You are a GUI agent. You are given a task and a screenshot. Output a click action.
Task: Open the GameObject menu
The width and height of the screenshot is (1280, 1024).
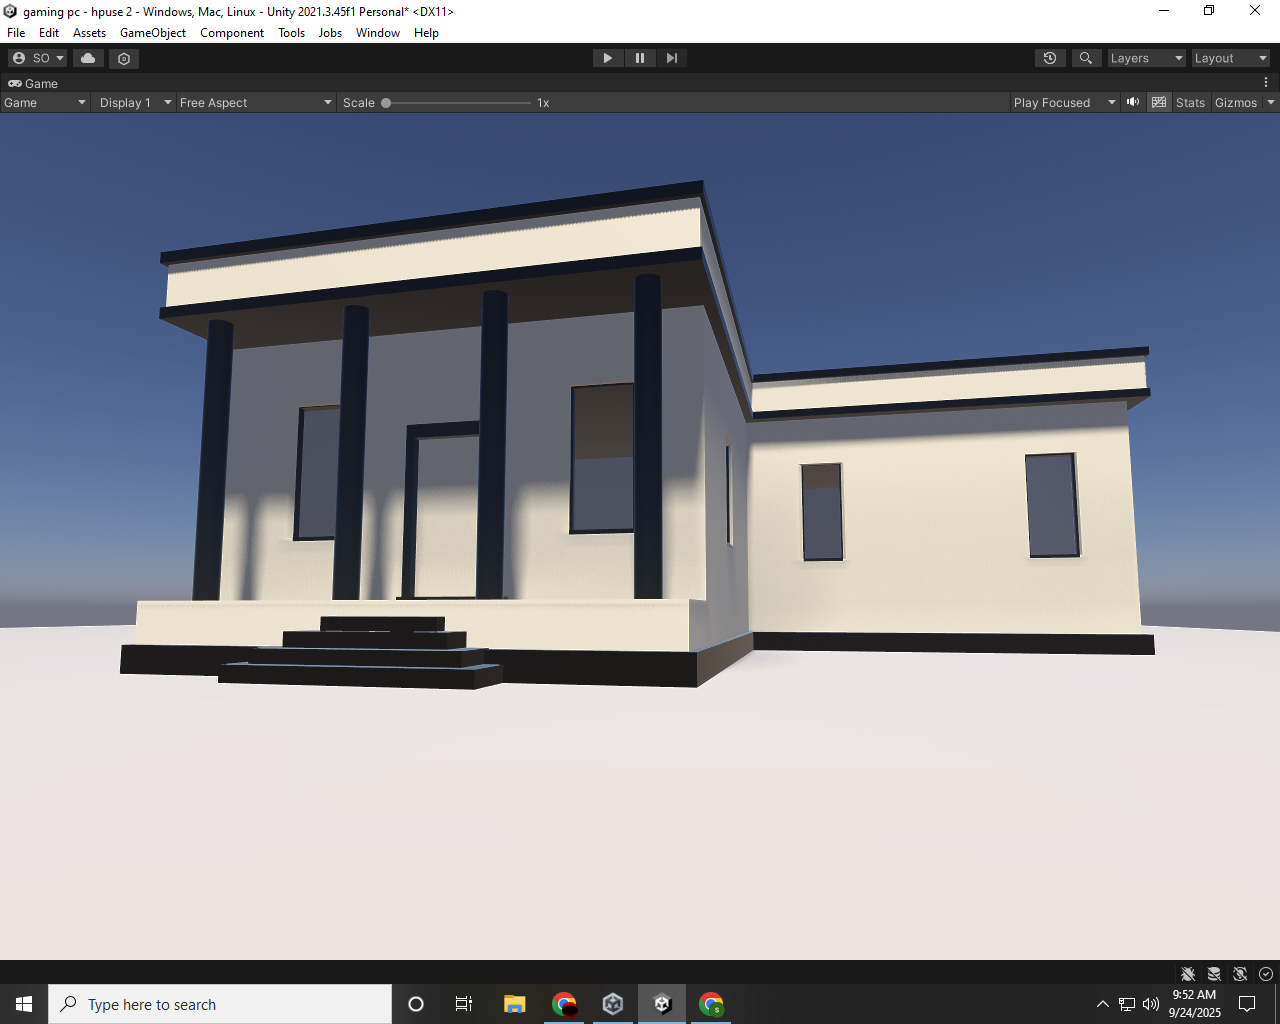(153, 33)
